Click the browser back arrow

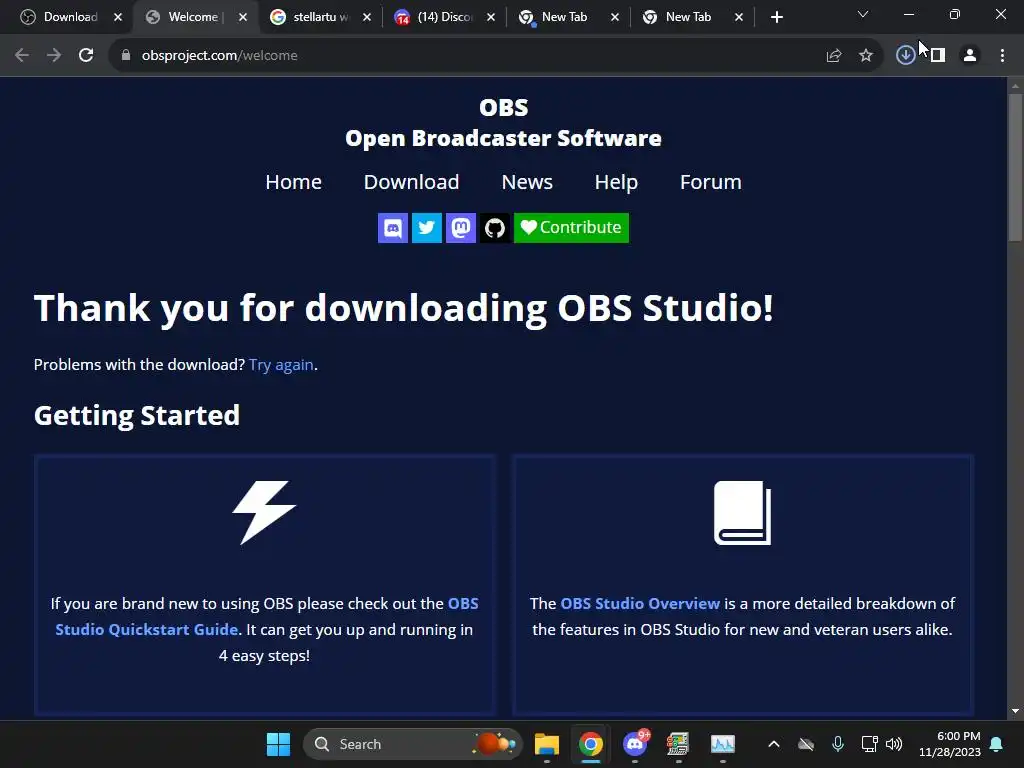point(22,56)
